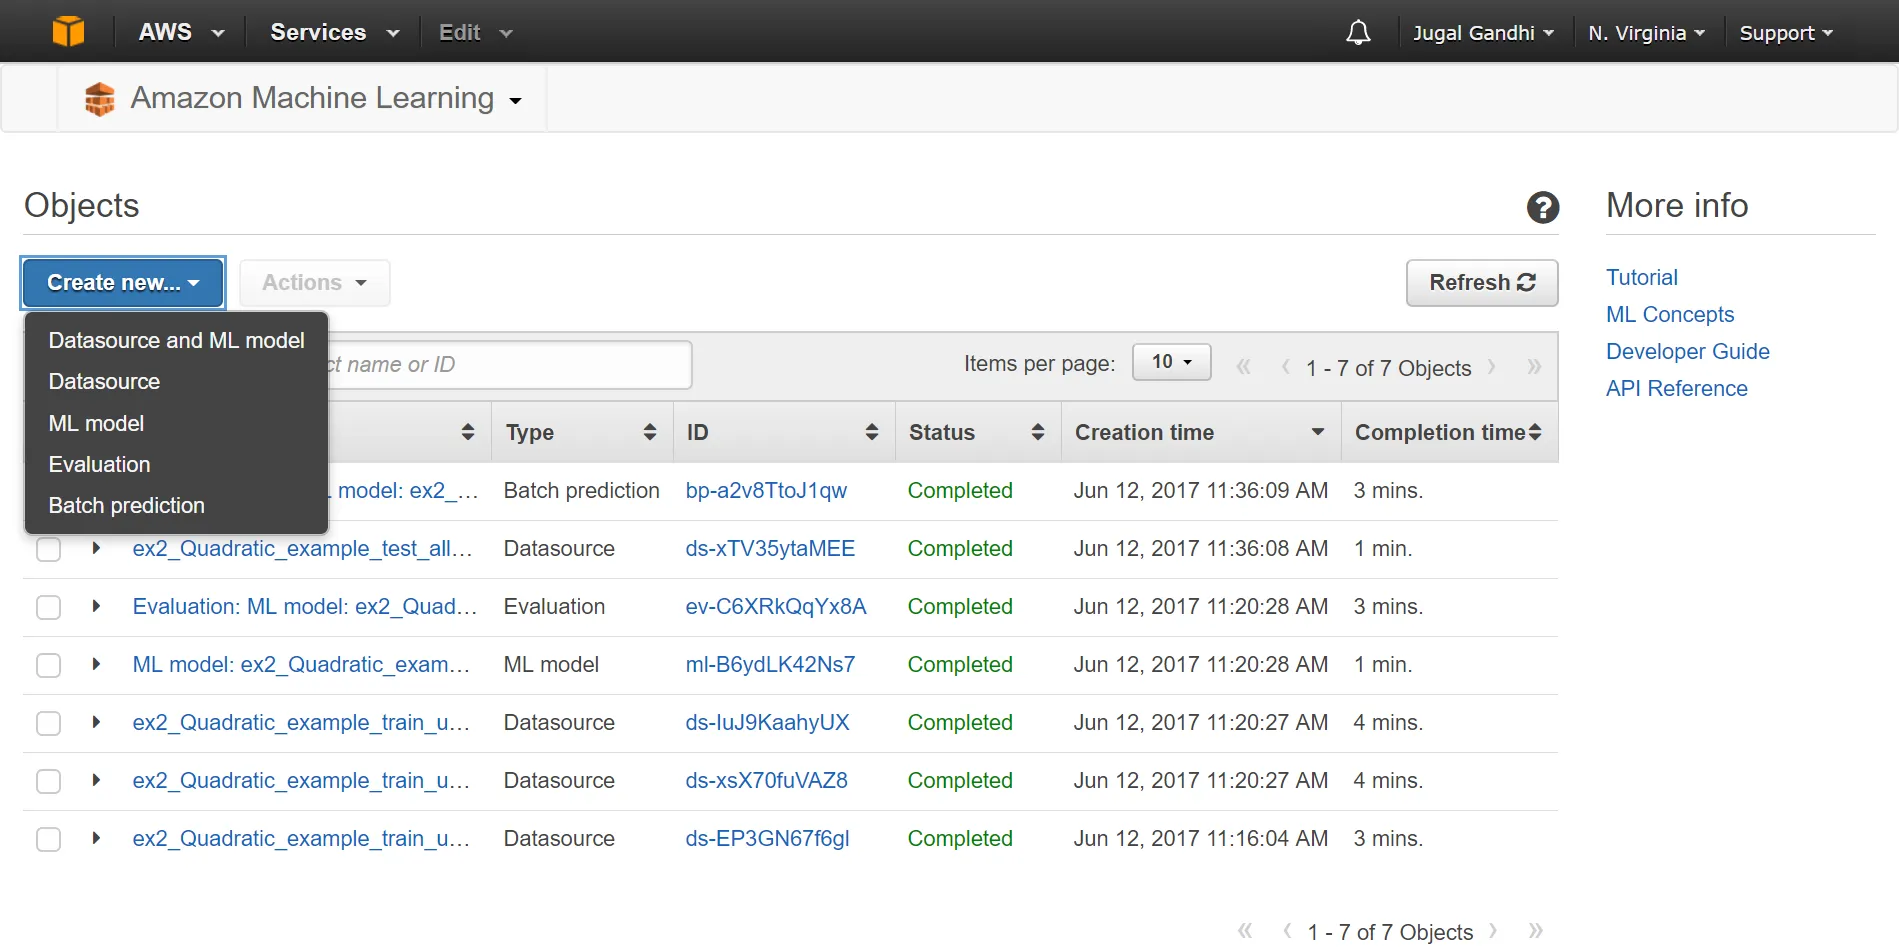Expand the ml-B6ydLK42Ns7 ML model row
This screenshot has width=1899, height=947.
[96, 664]
